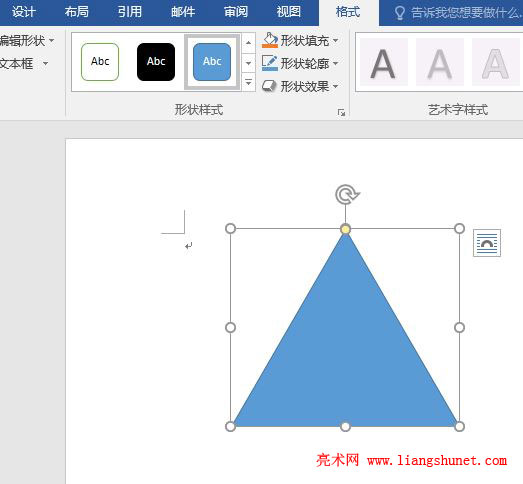Click the lightbulb Tell Me icon
Viewport: 523px width, 484px height.
pyautogui.click(x=399, y=13)
